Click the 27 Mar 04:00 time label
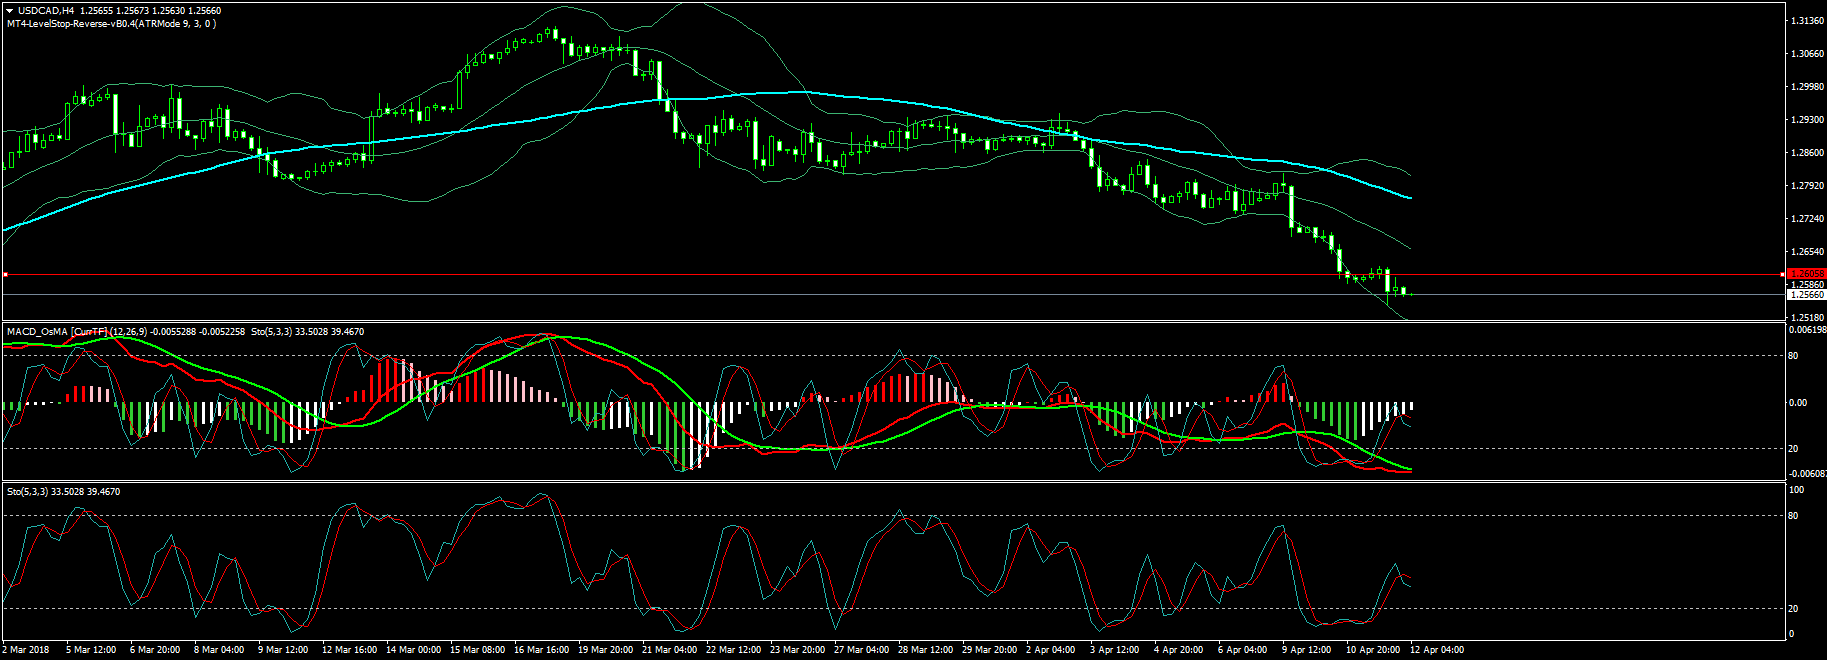Viewport: 1827px width, 660px height. point(862,650)
